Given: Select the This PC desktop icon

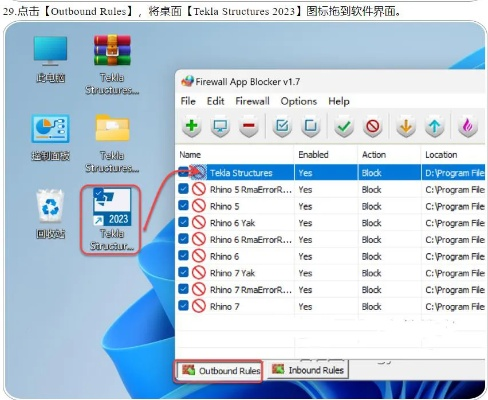Looking at the screenshot, I should pyautogui.click(x=50, y=59).
